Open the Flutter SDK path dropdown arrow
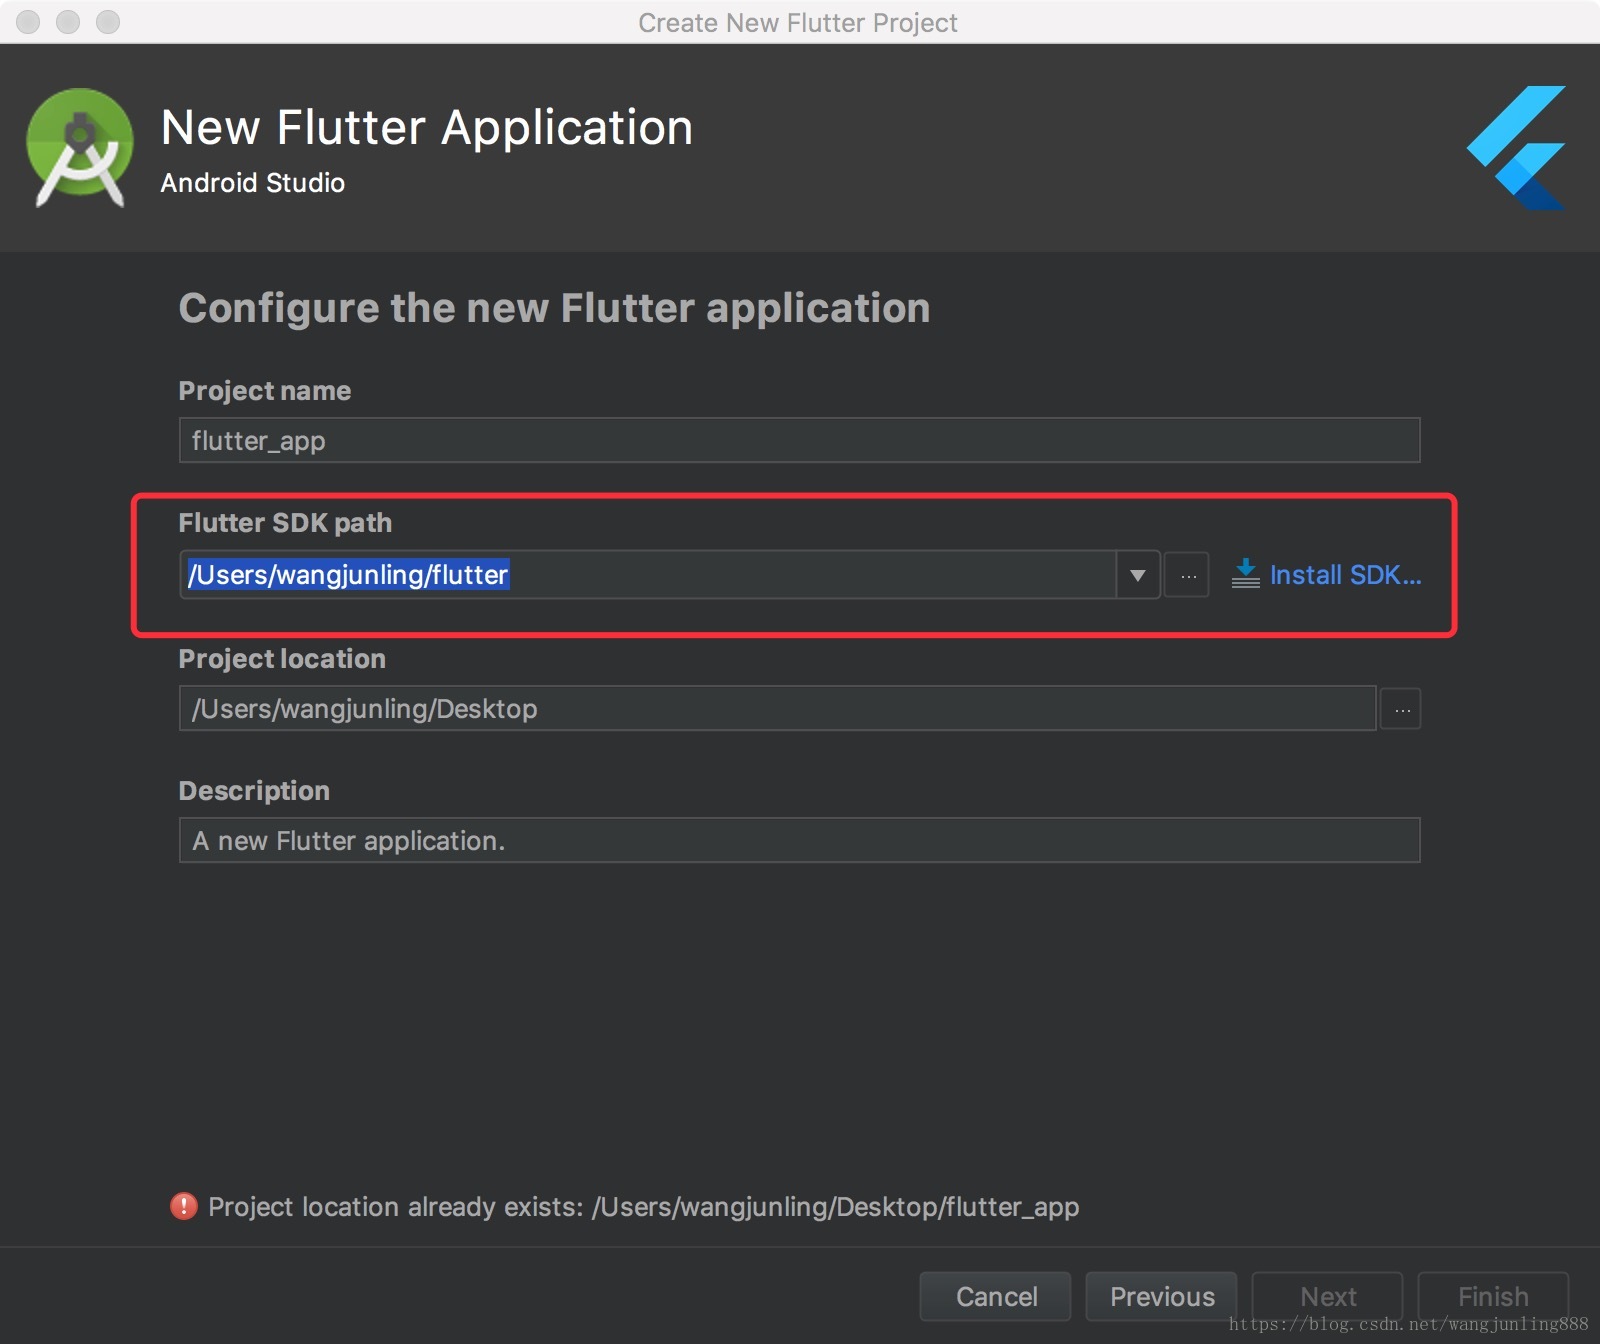 (1137, 575)
